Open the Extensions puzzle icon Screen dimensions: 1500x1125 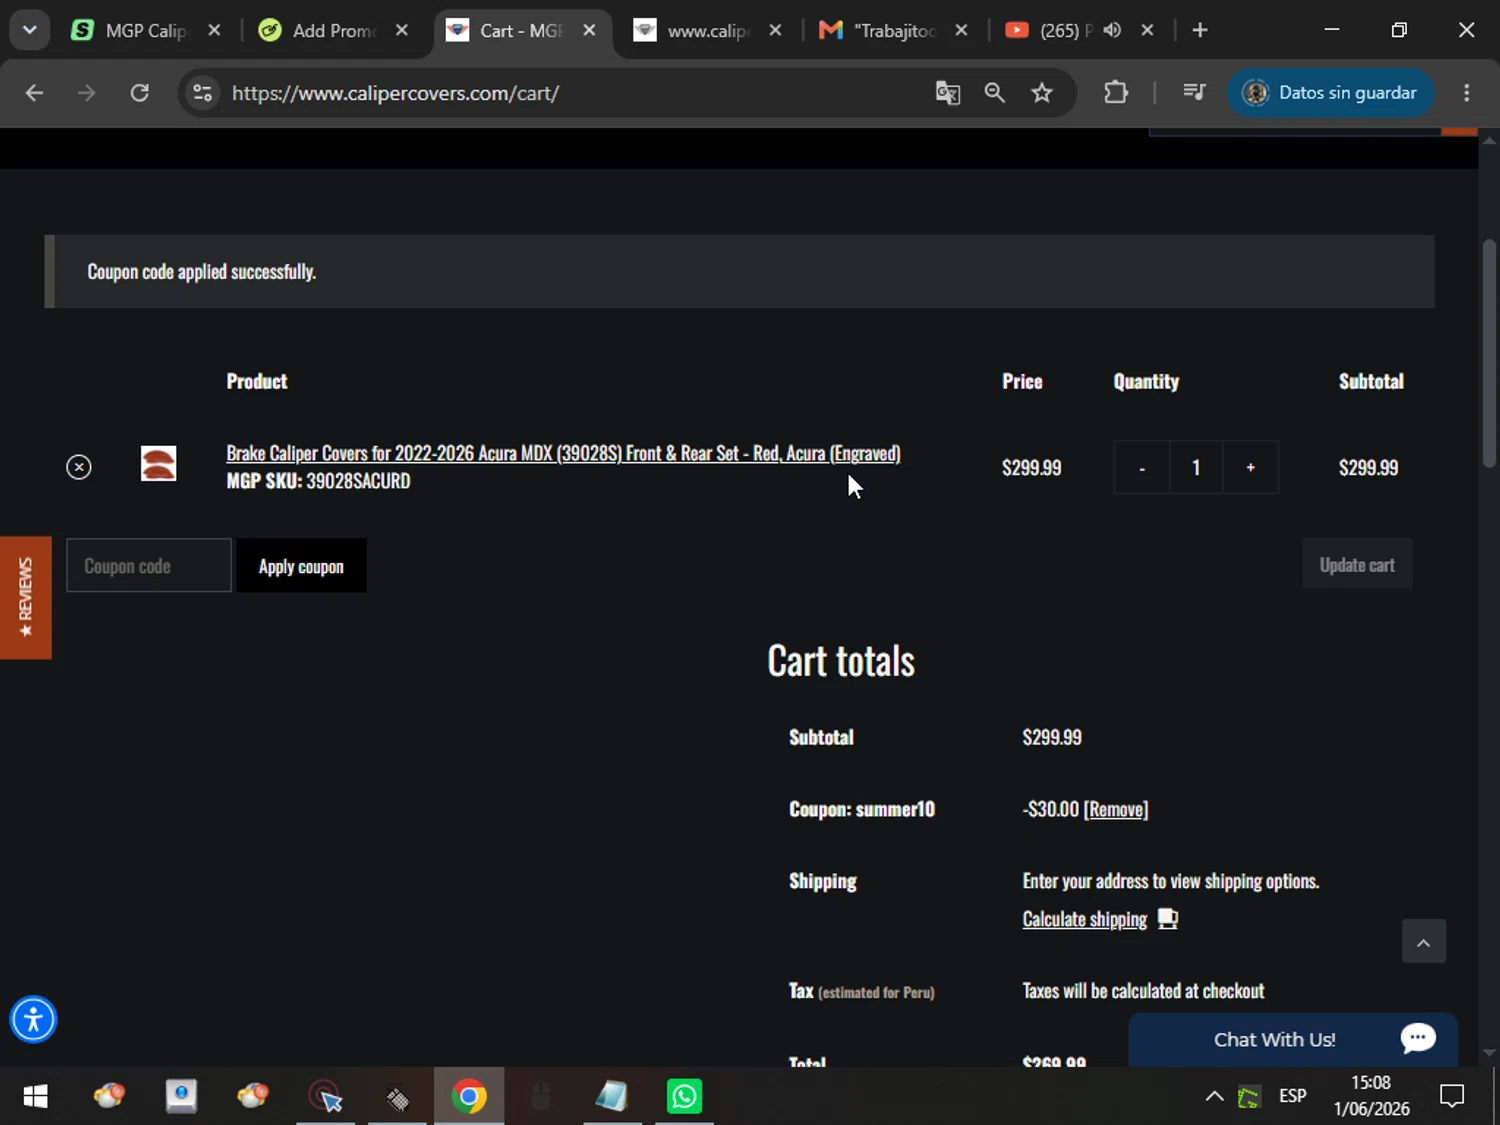[x=1116, y=93]
